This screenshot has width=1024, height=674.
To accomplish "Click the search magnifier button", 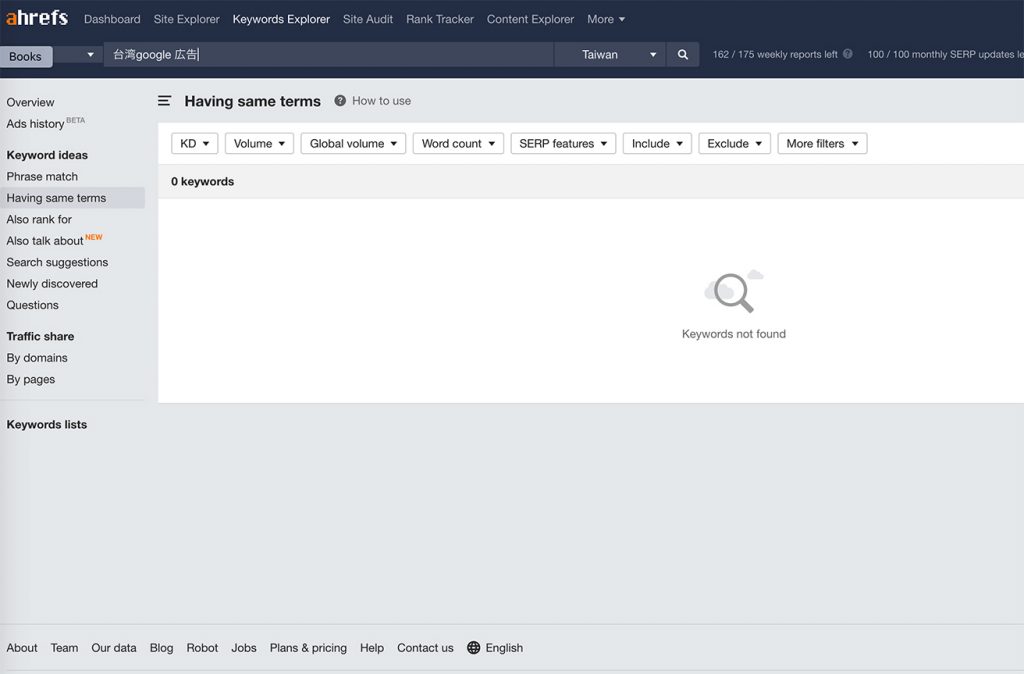I will 682,55.
